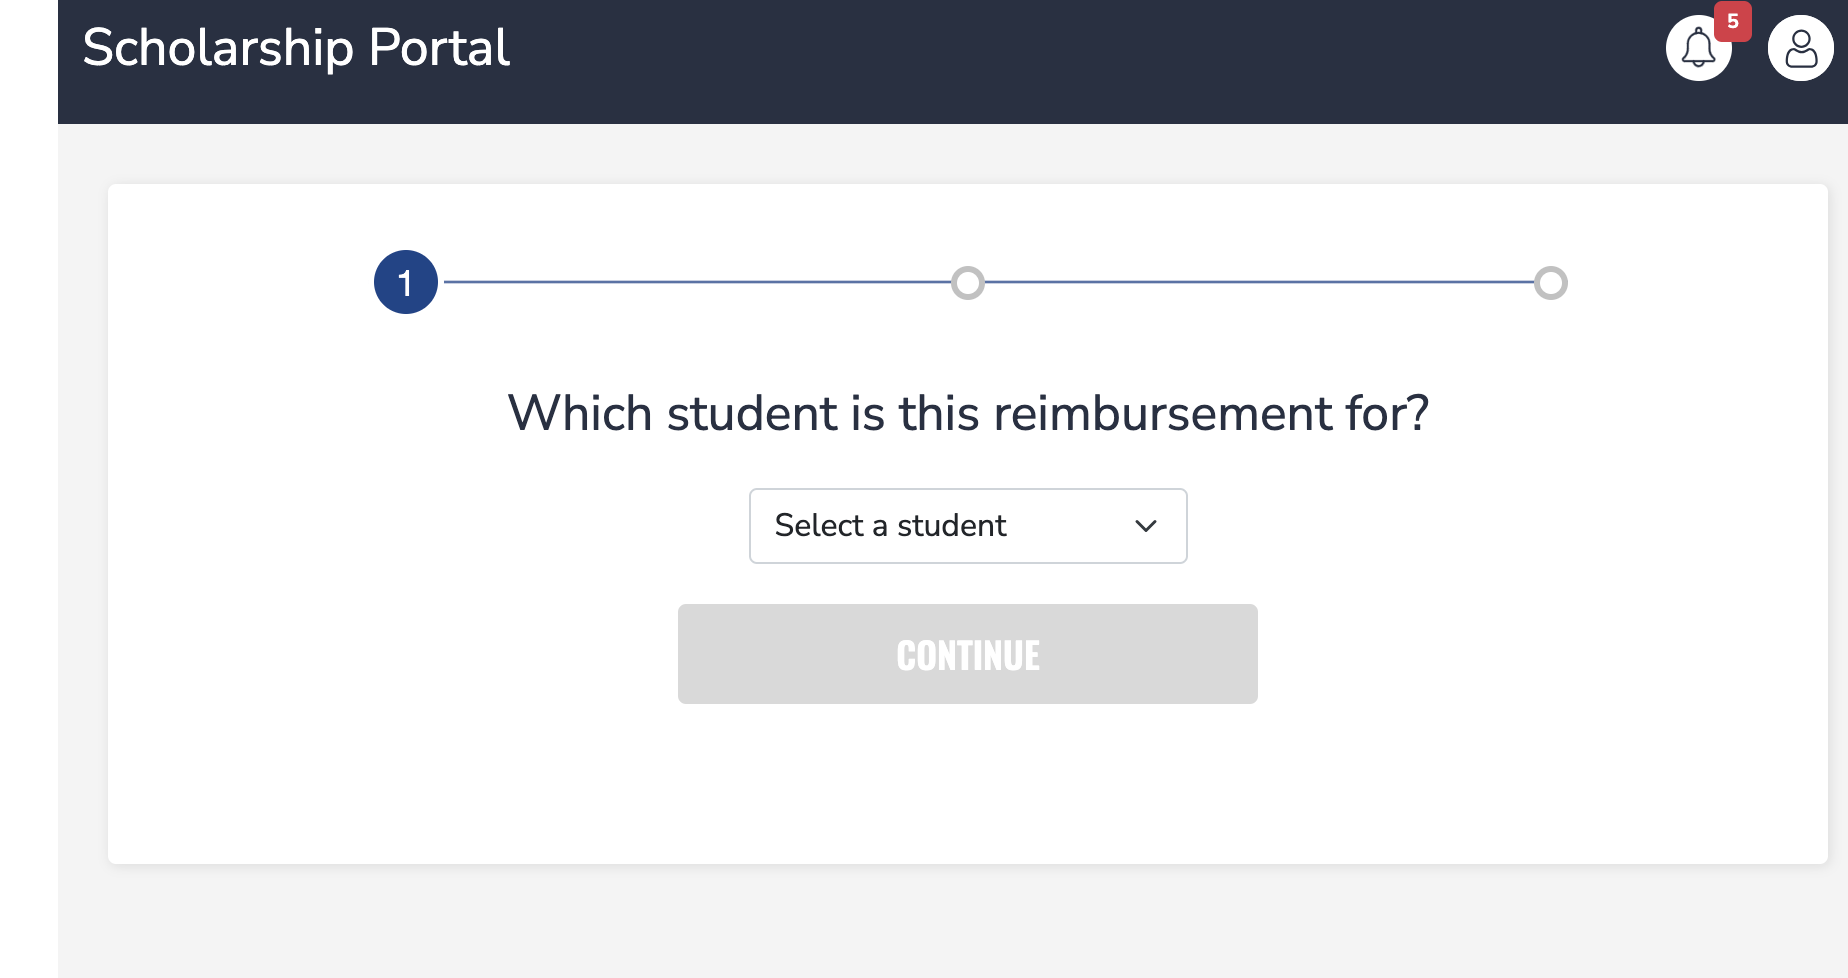Click the dropdown chevron arrow

[x=1146, y=526]
